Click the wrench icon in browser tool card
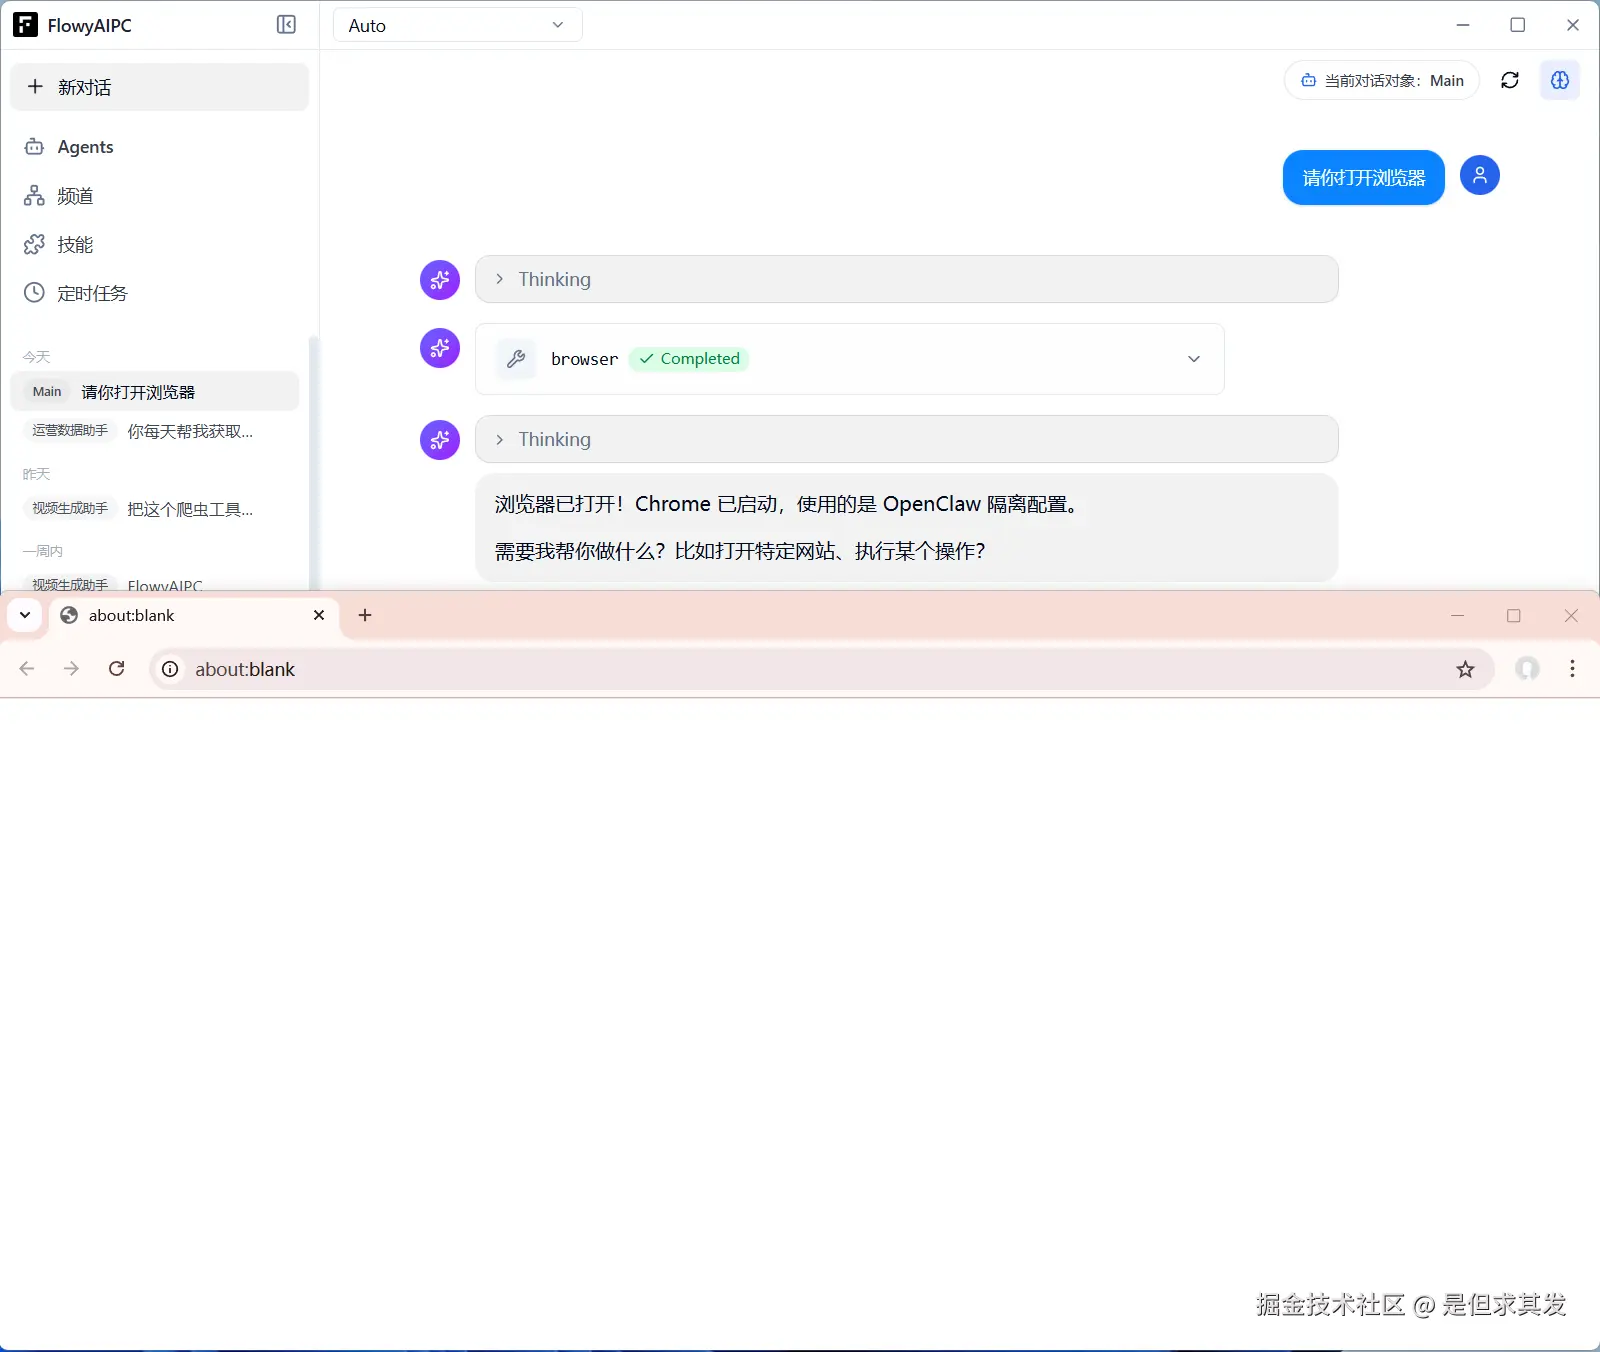 click(x=516, y=359)
